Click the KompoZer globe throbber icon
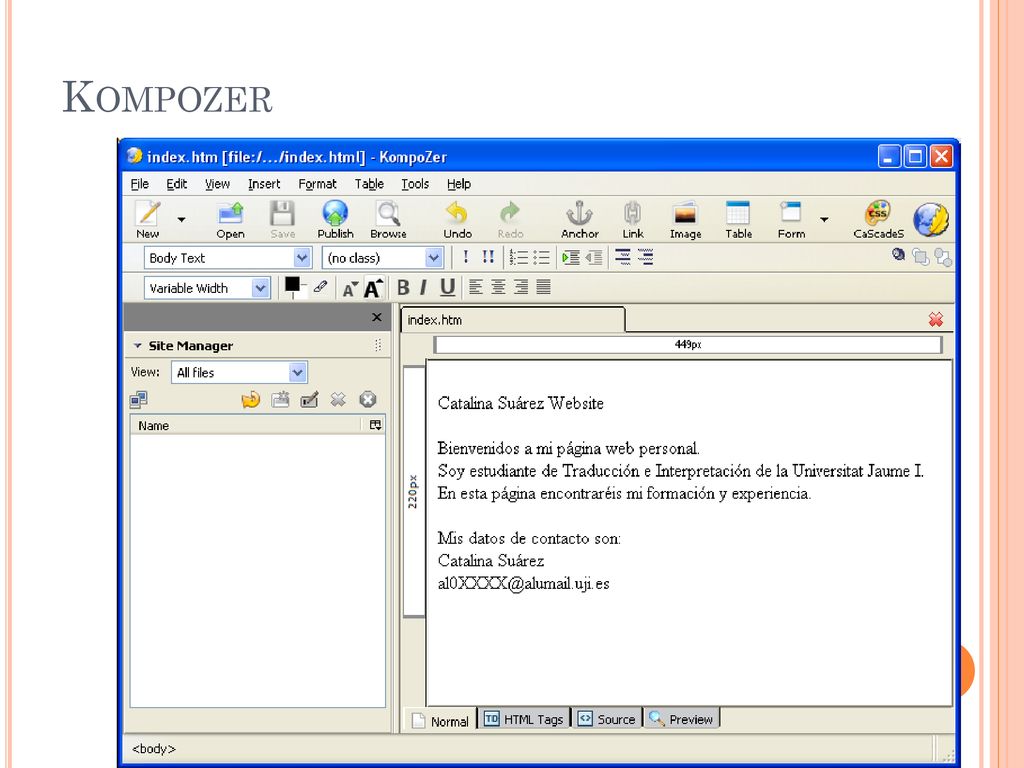Viewport: 1024px width, 768px height. [931, 219]
